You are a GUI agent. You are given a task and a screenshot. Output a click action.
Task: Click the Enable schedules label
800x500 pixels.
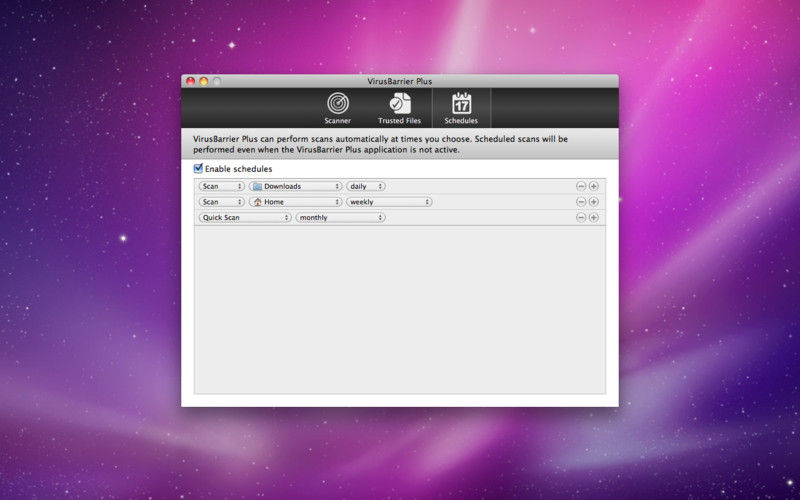click(x=238, y=169)
